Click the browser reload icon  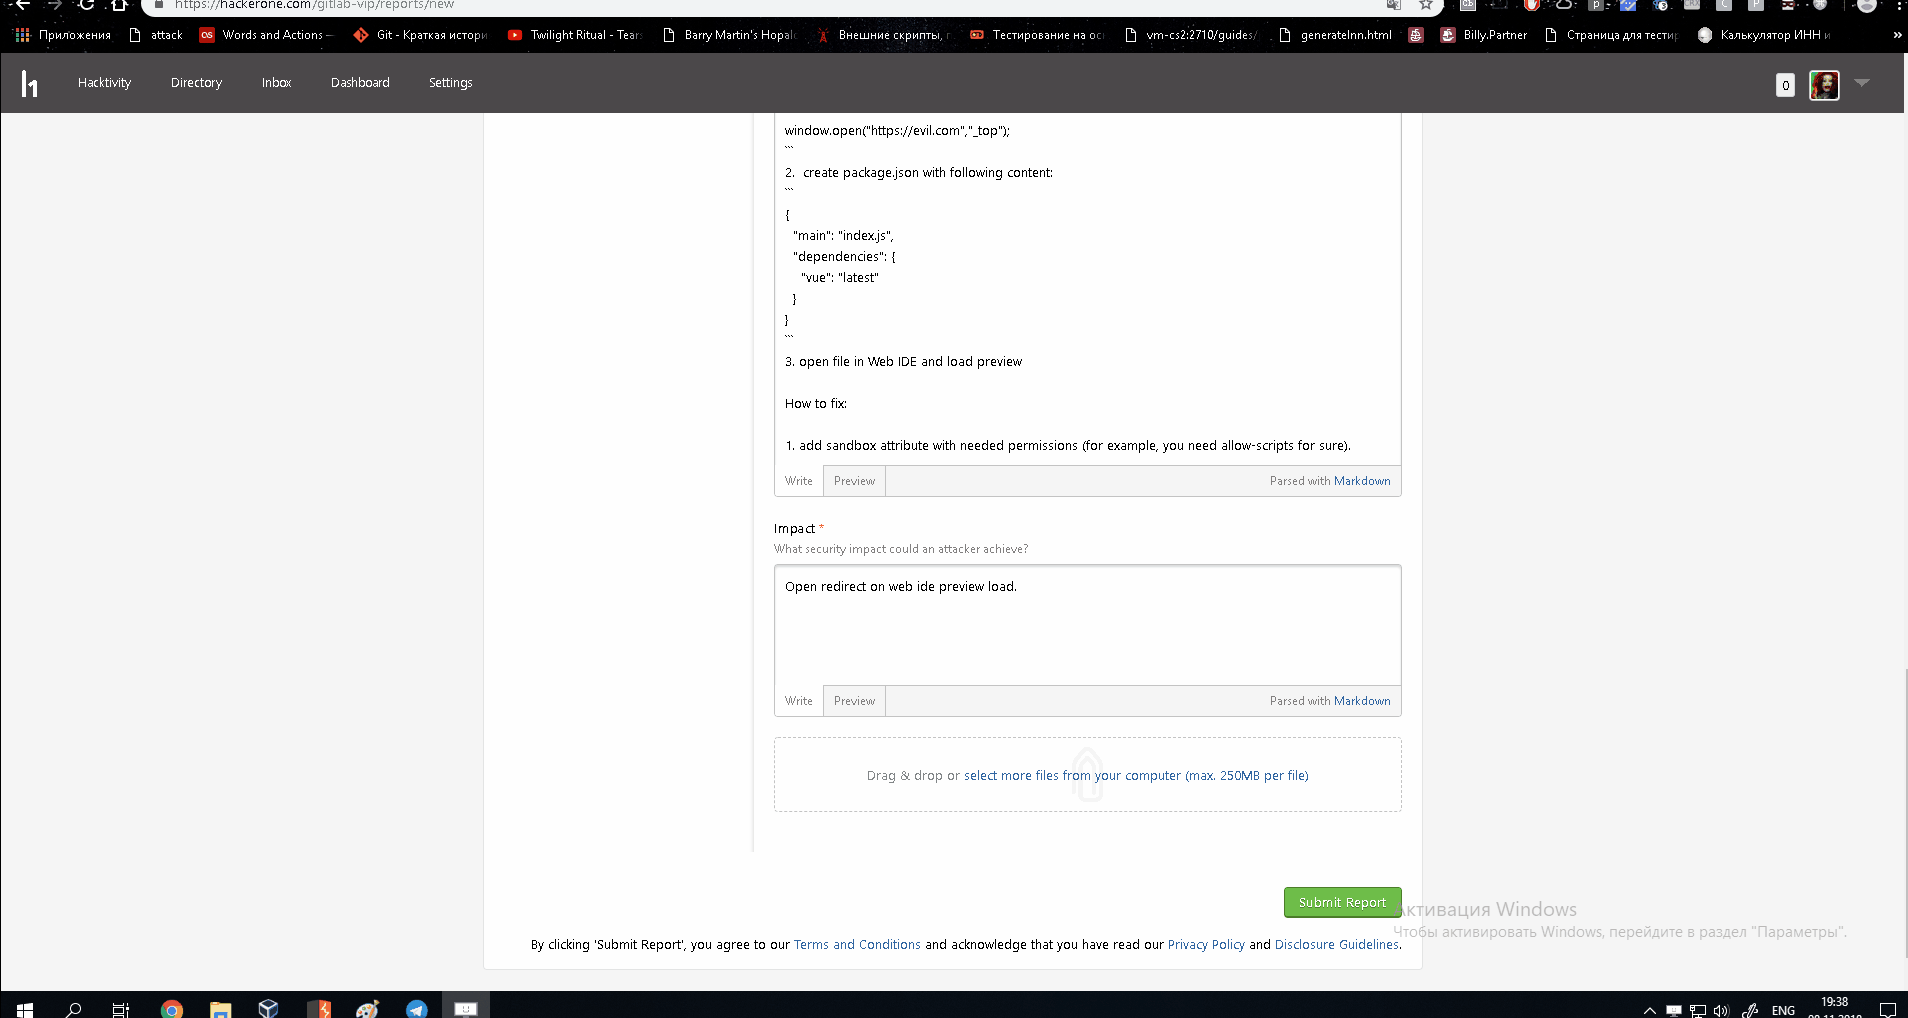pos(86,4)
